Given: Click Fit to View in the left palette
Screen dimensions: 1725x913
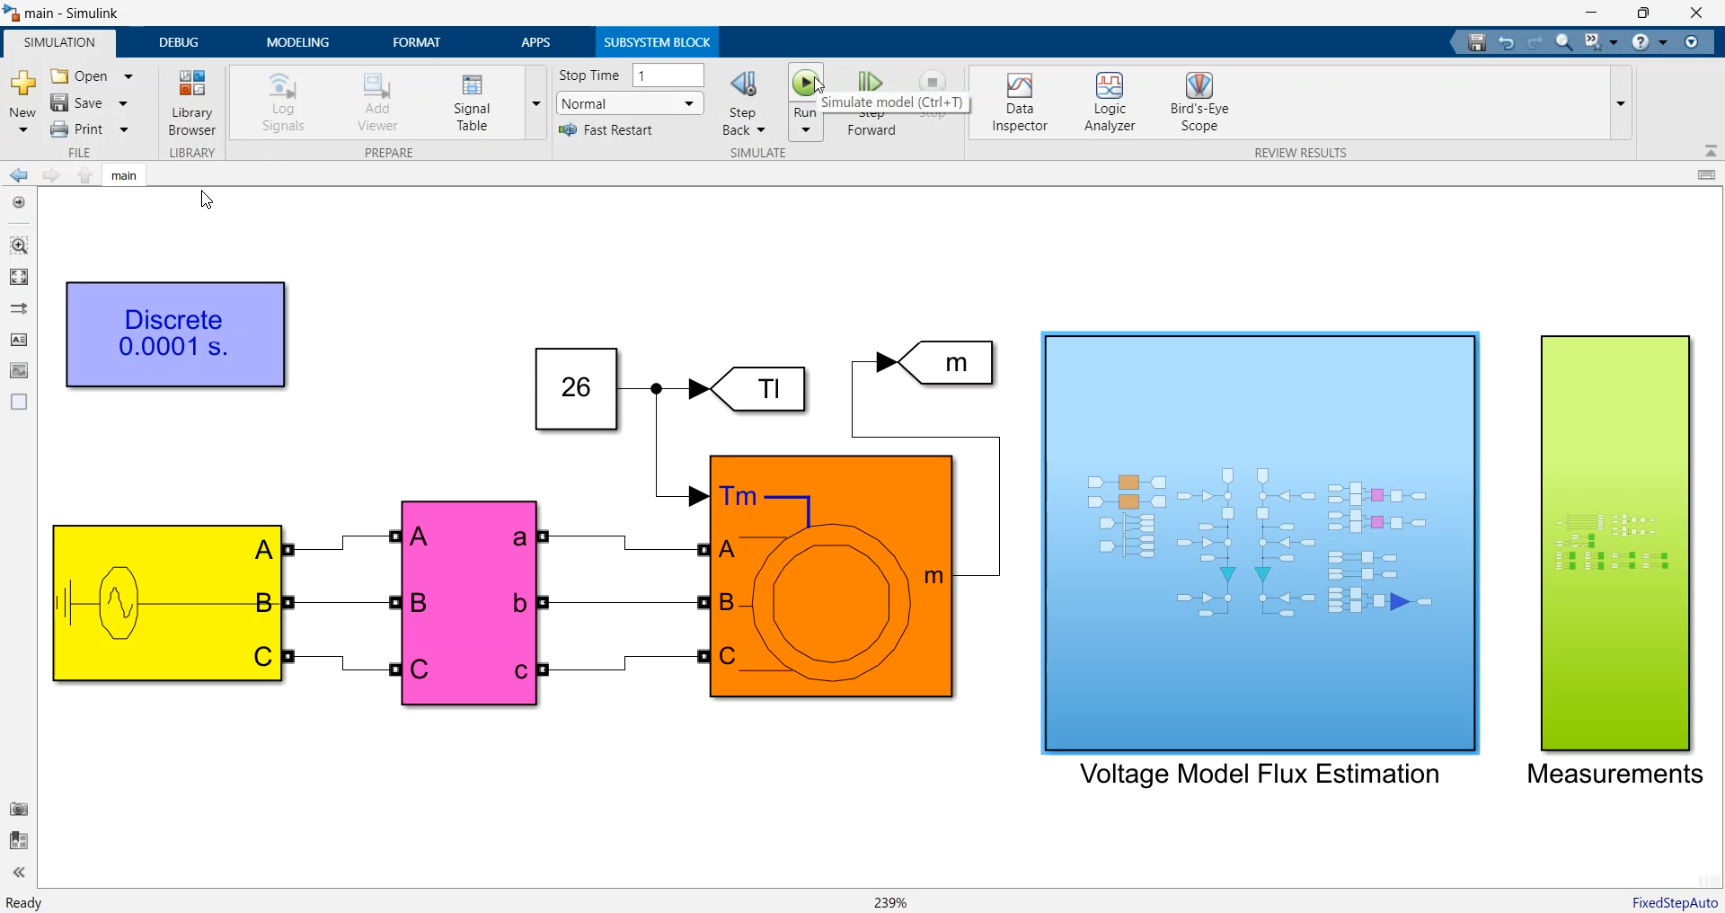Looking at the screenshot, I should click(19, 277).
